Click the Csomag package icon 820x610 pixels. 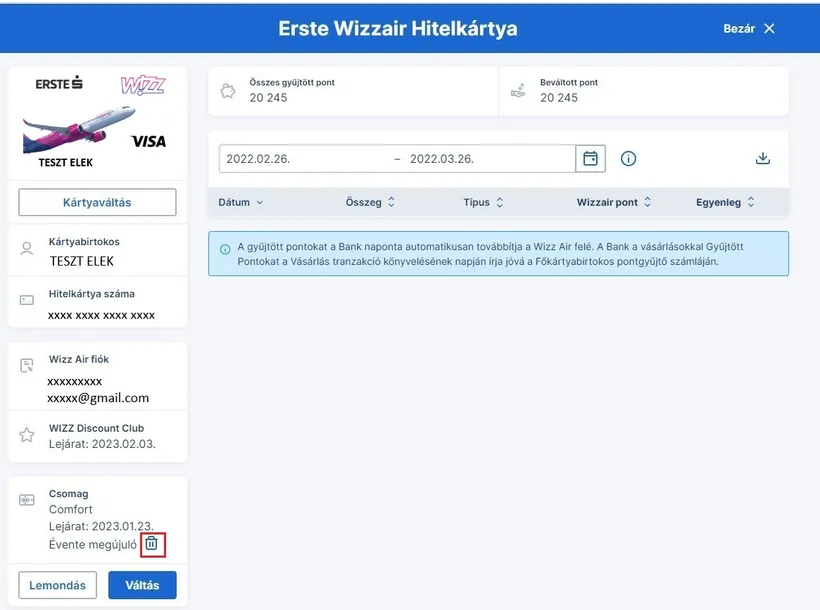point(27,500)
